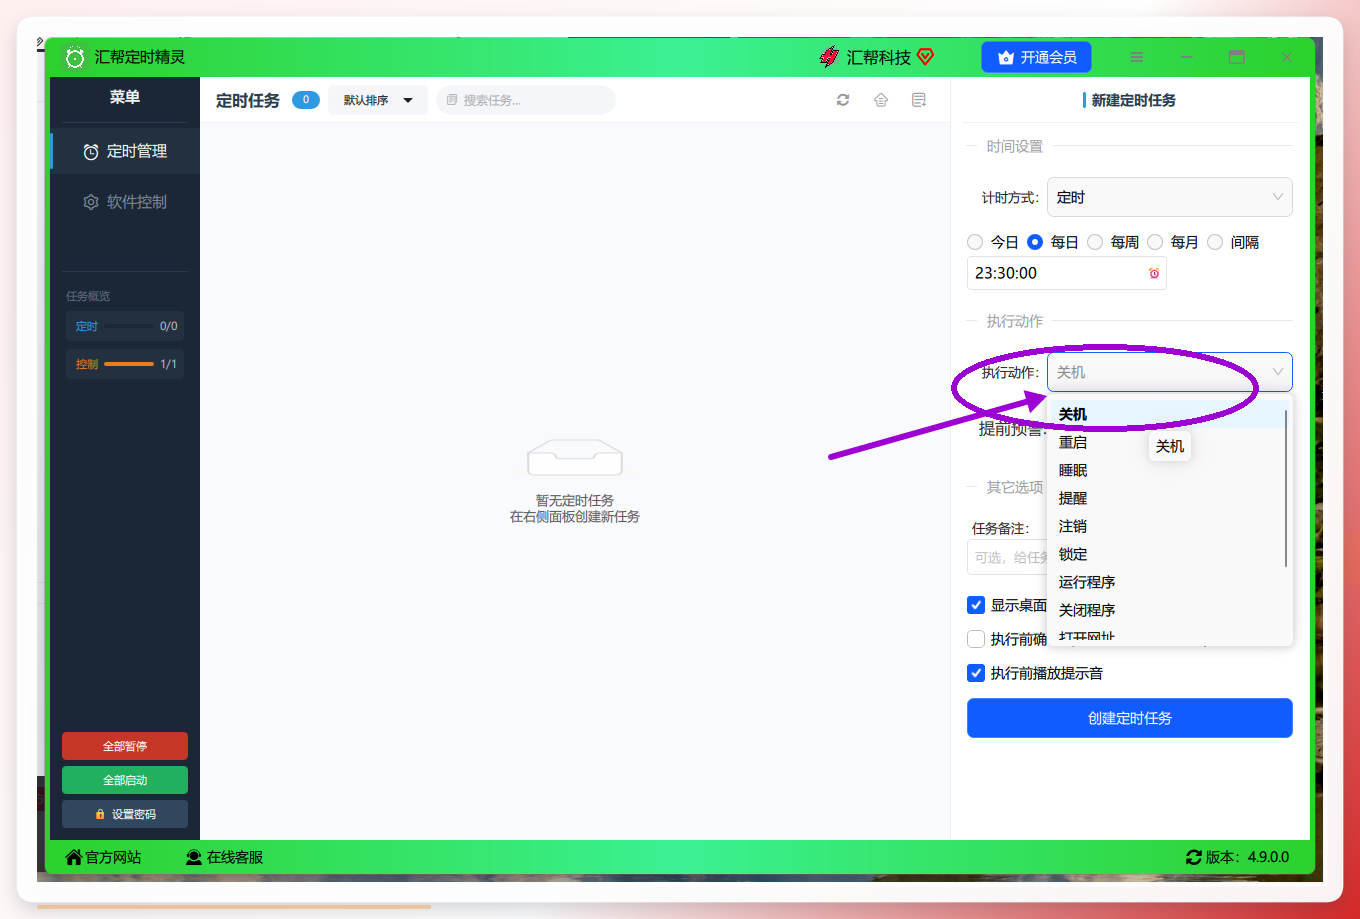The height and width of the screenshot is (919, 1360).
Task: Click the red 全部暂停 button
Action: [125, 746]
